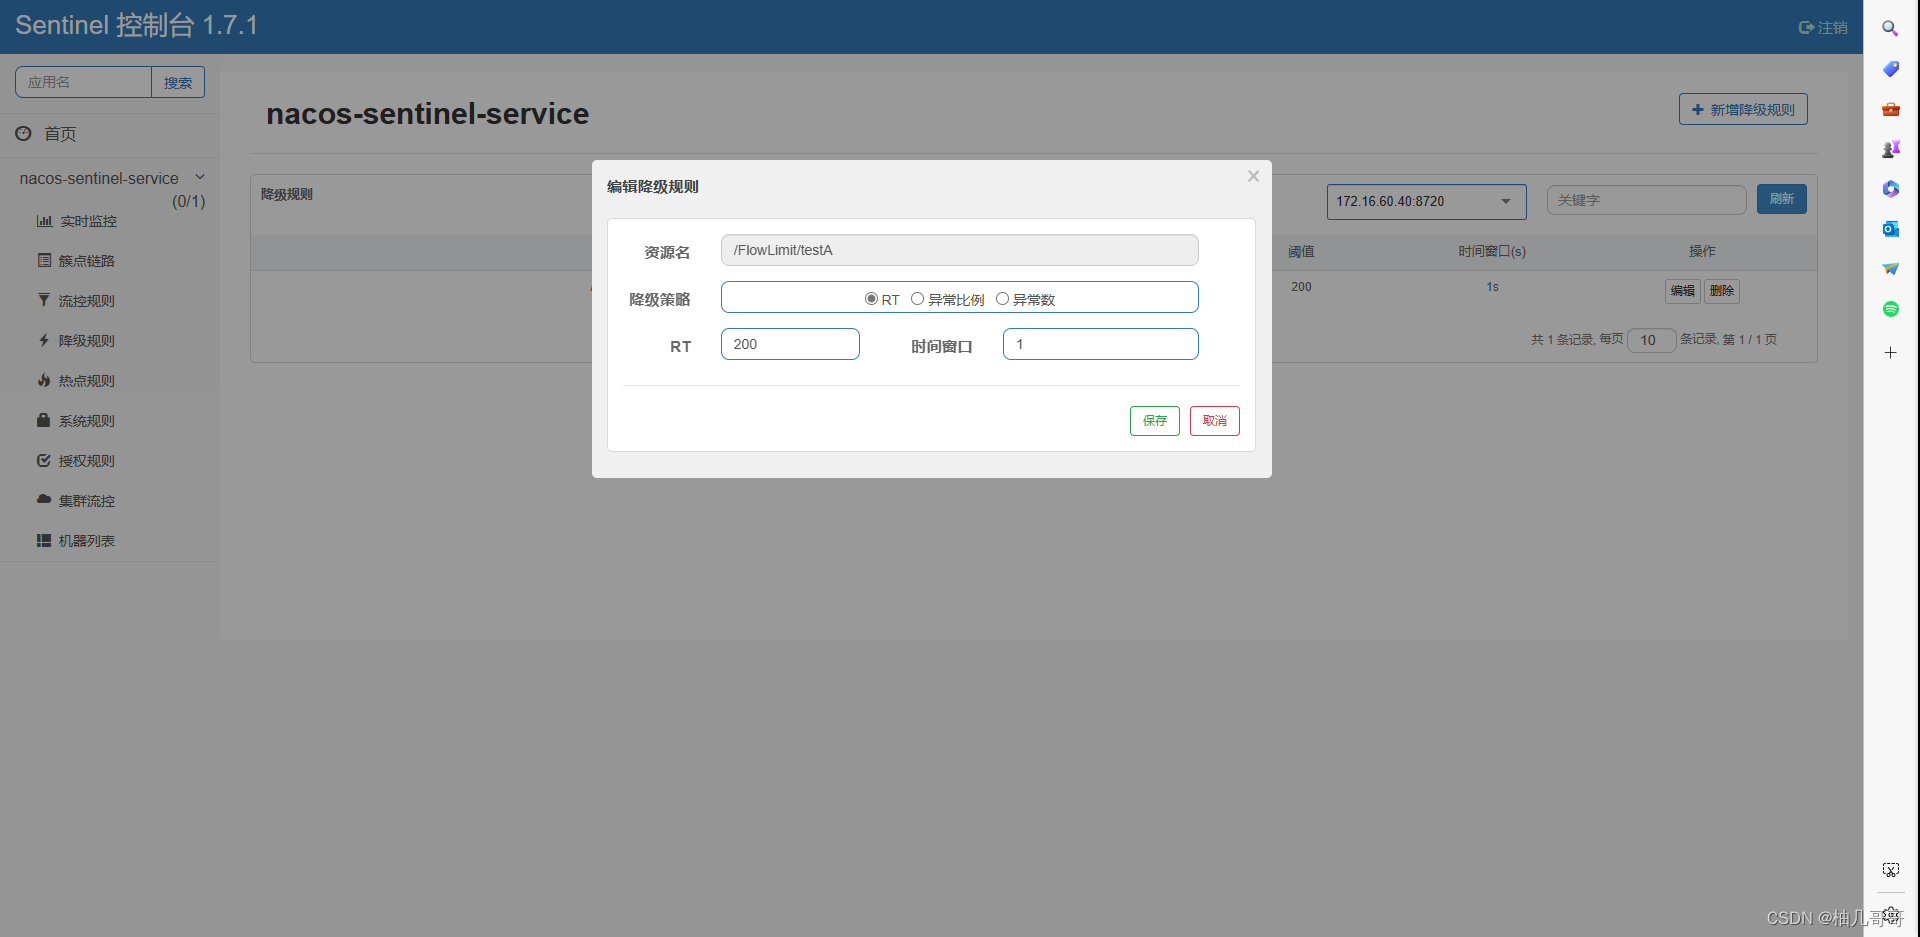Screen dimensions: 1920x937
Task: Click the 应用名 search input
Action: click(x=83, y=82)
